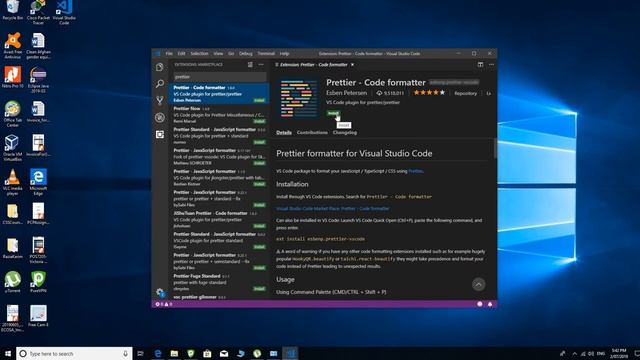Screen dimensions: 640x360
Task: Open the Repository link
Action: (x=465, y=93)
